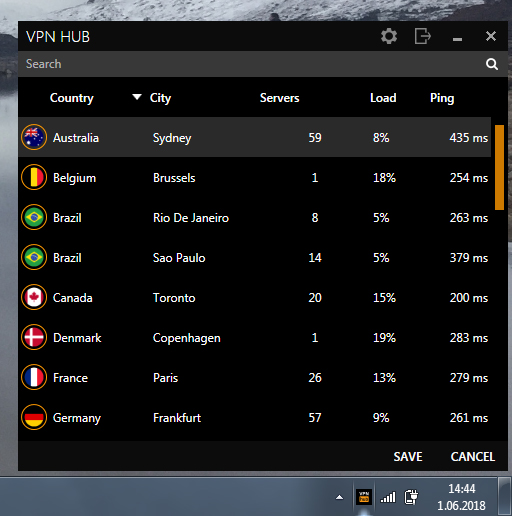
Task: Sort the list by Load header
Action: [383, 98]
